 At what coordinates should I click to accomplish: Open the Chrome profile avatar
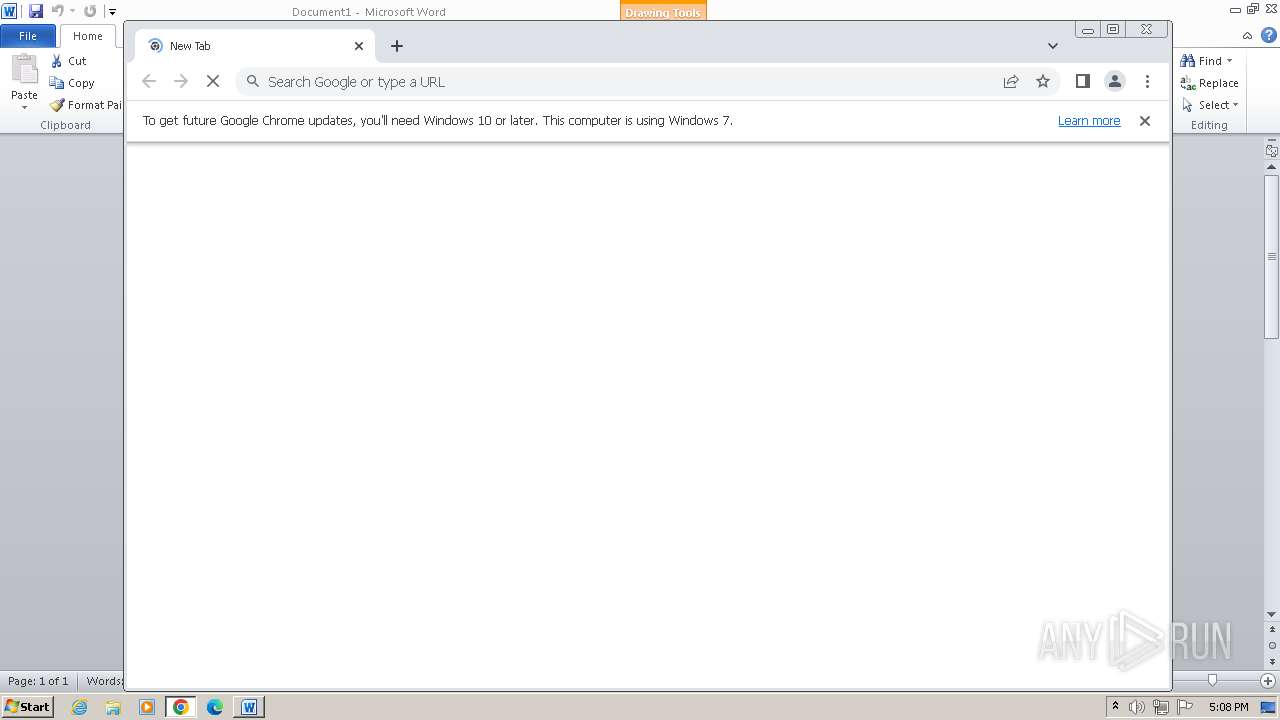pyautogui.click(x=1115, y=82)
